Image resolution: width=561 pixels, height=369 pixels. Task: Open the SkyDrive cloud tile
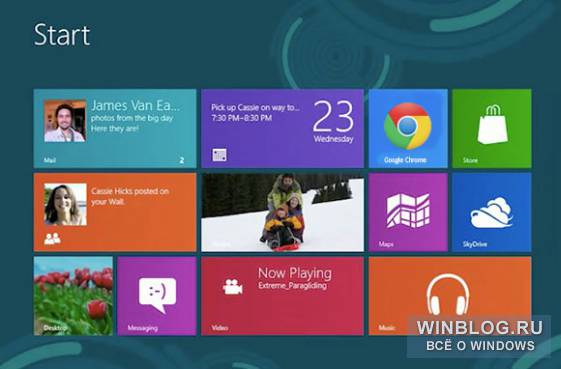[x=492, y=212]
